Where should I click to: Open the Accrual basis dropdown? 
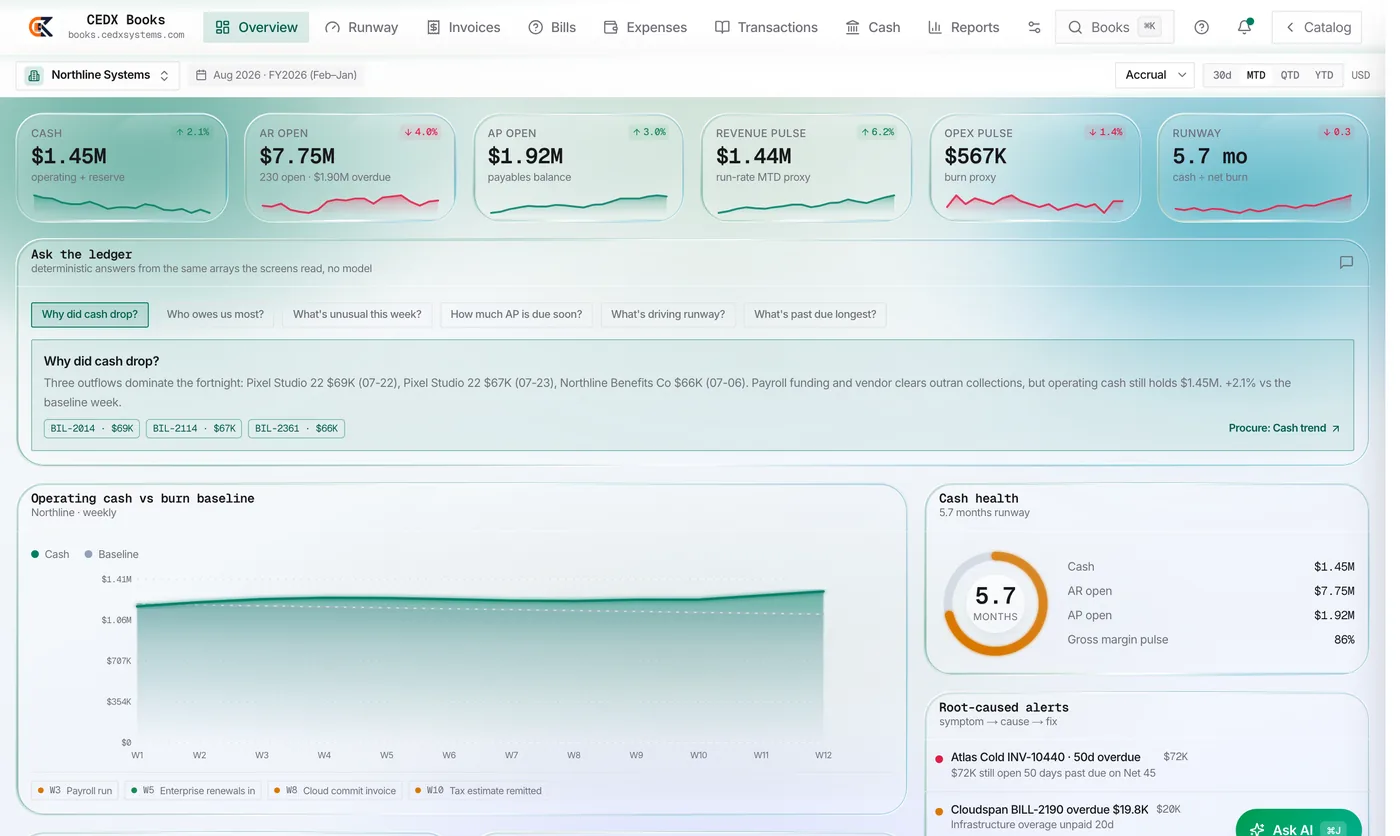(x=1155, y=75)
